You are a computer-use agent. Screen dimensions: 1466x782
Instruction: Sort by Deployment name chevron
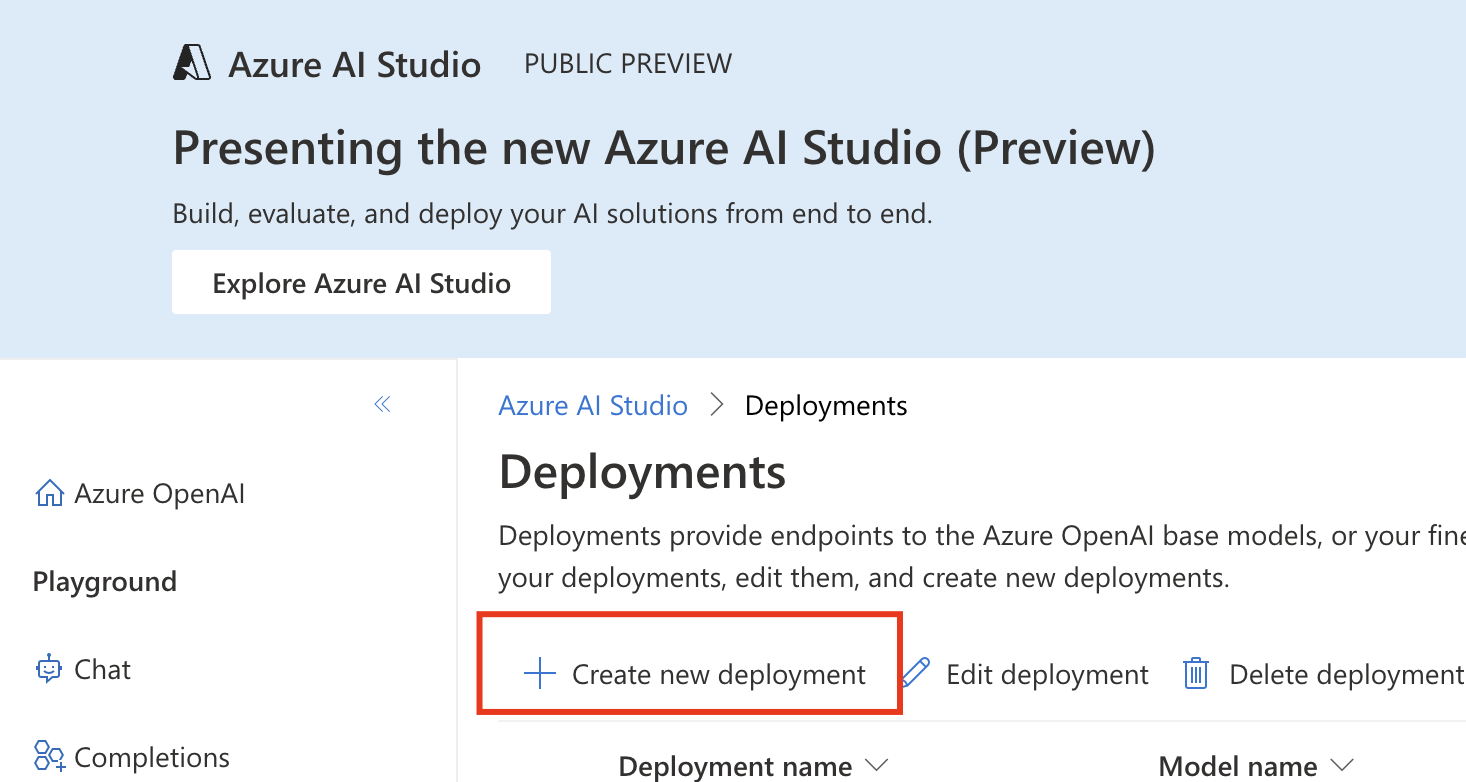point(877,766)
